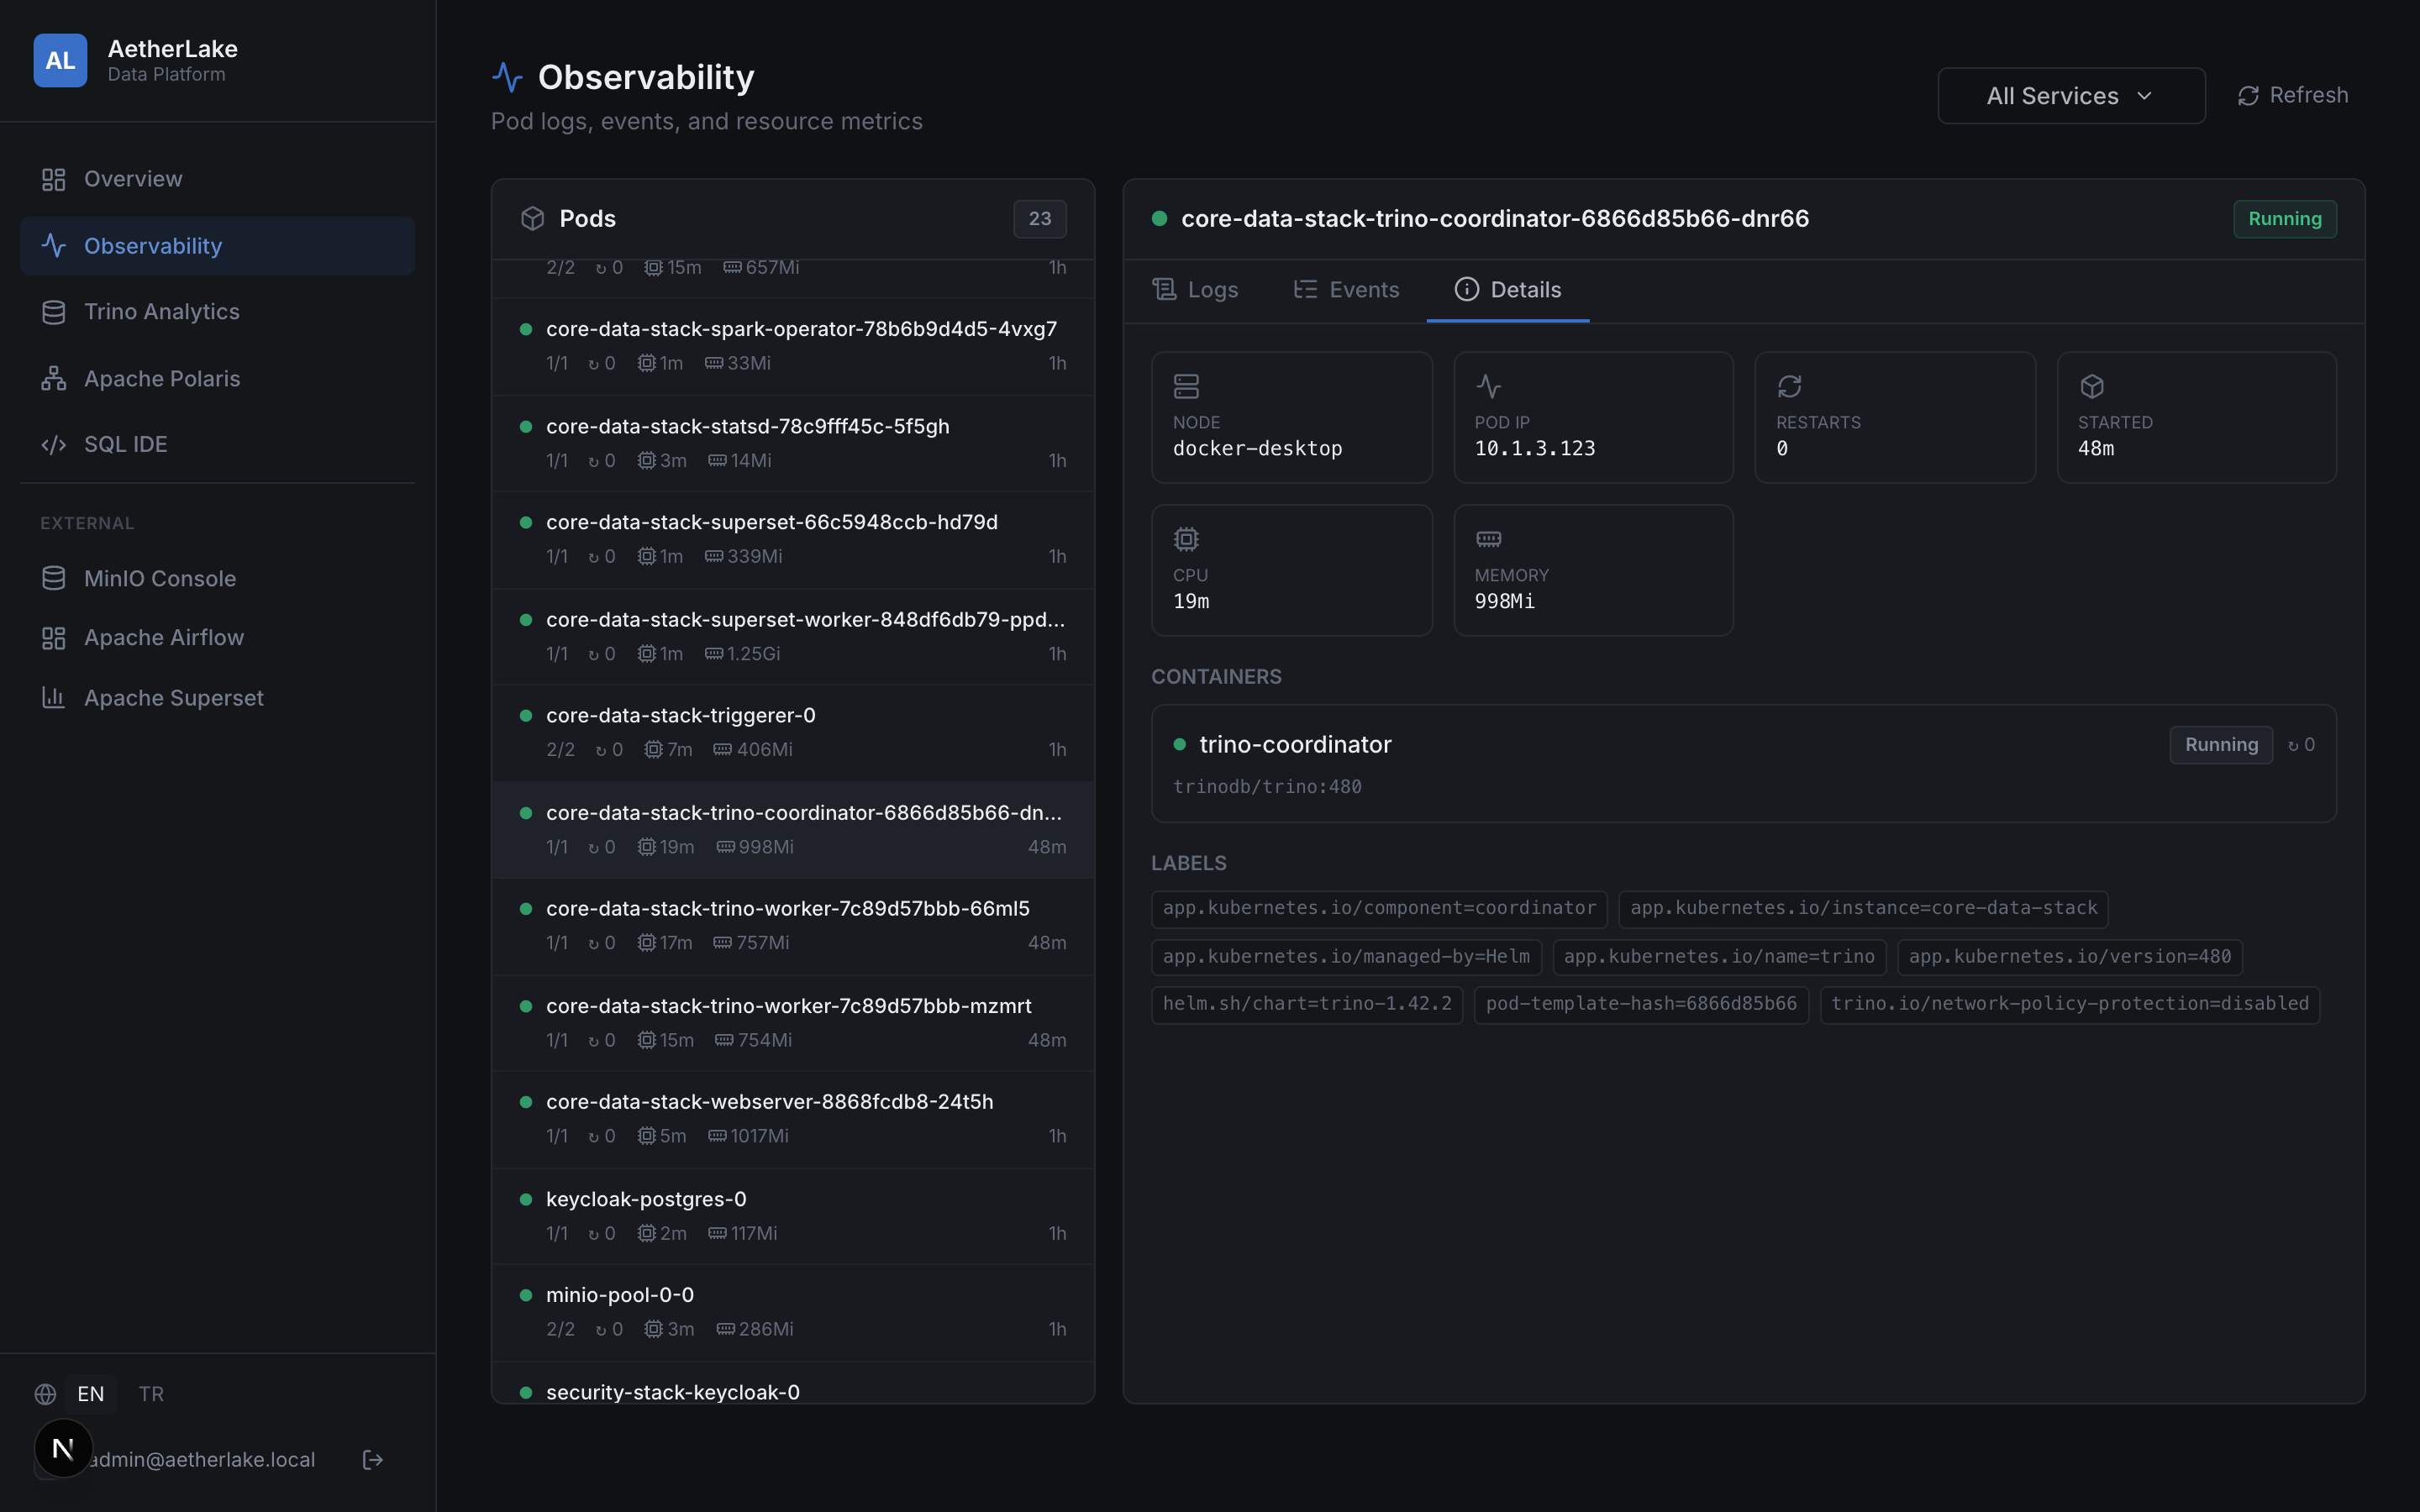Screen dimensions: 2420x1512
Task: Click the trinodb/trino:480 image text
Action: pos(1267,787)
